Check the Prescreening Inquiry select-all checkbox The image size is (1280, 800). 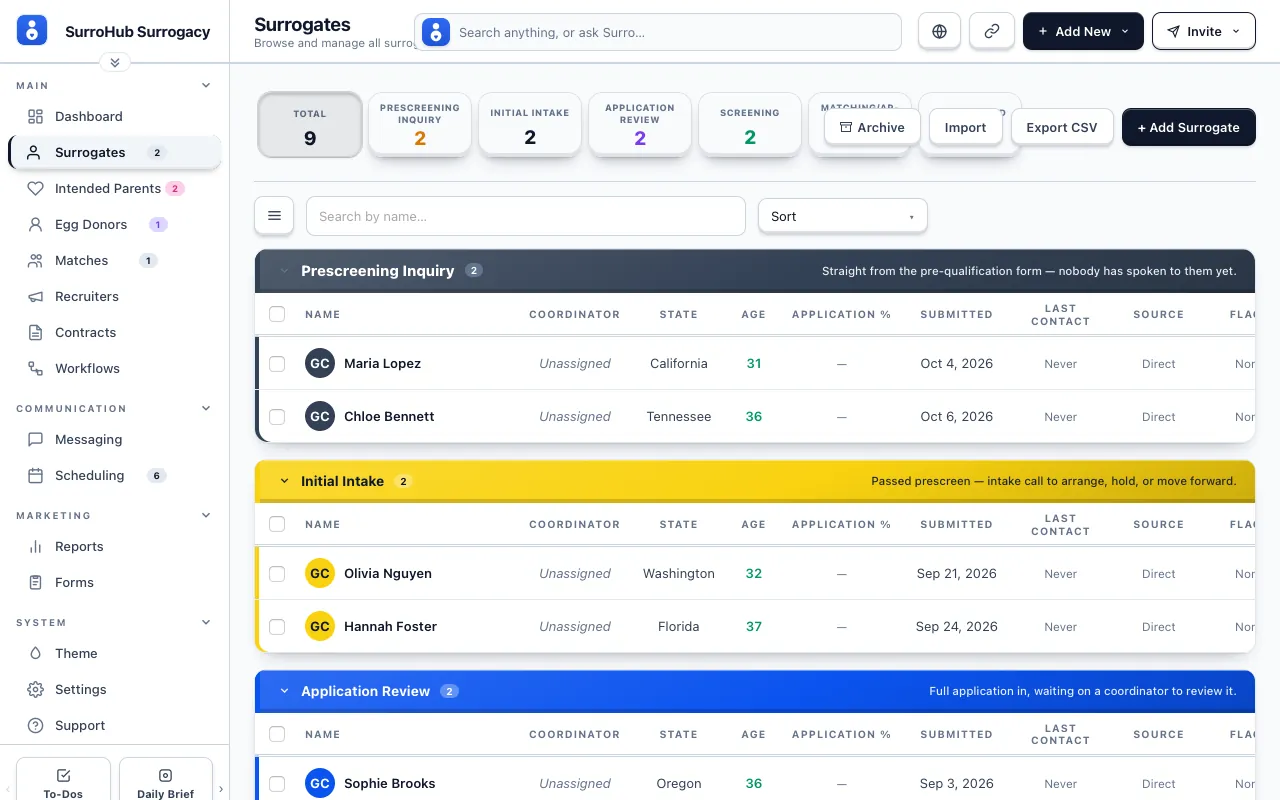click(277, 314)
